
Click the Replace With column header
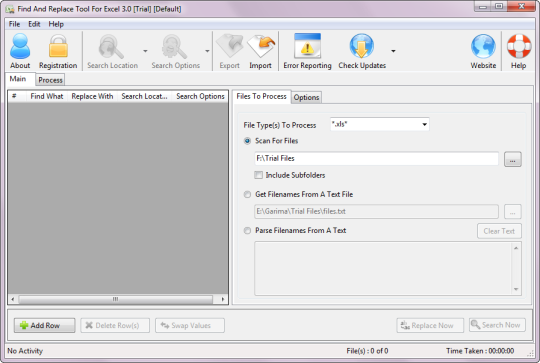point(92,96)
